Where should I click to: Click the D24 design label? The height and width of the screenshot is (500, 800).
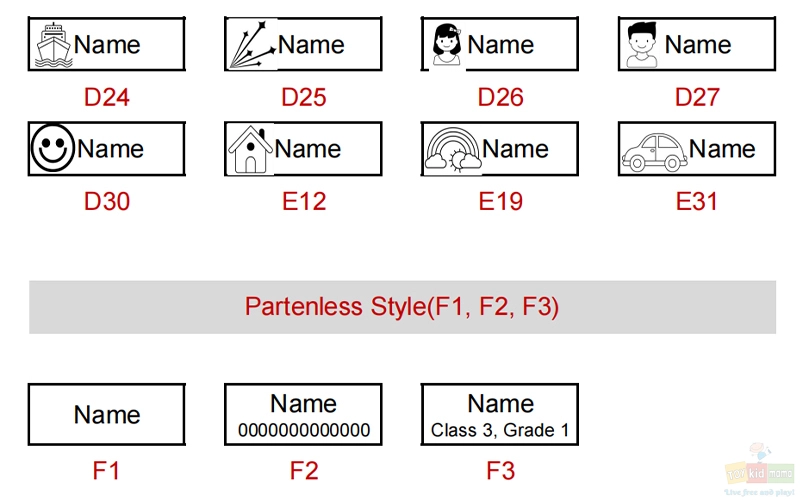[x=107, y=97]
